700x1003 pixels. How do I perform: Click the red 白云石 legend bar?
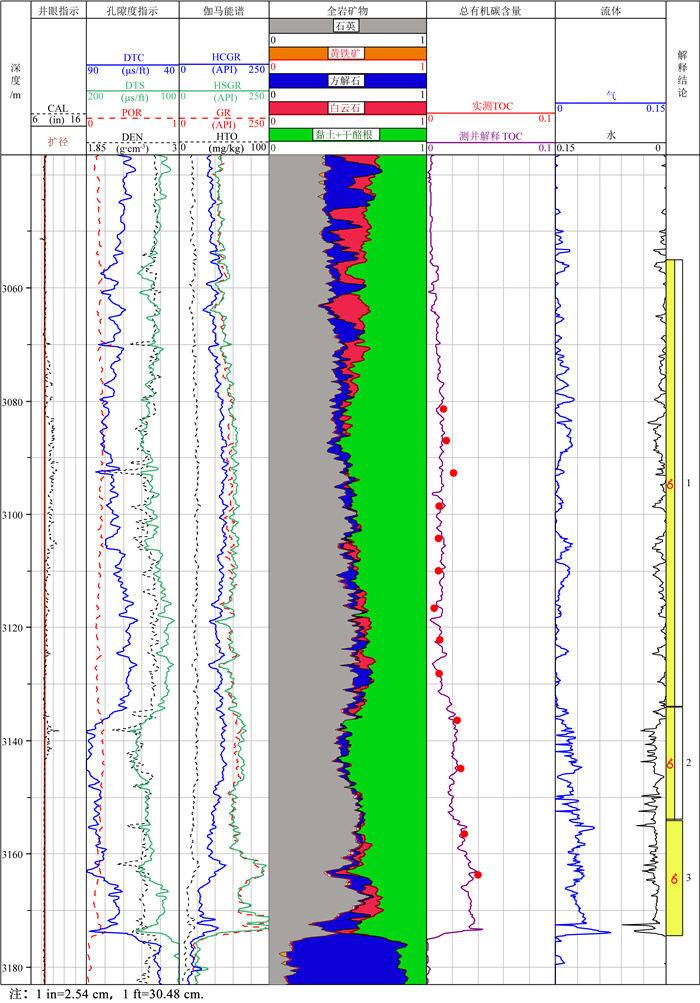[x=347, y=107]
